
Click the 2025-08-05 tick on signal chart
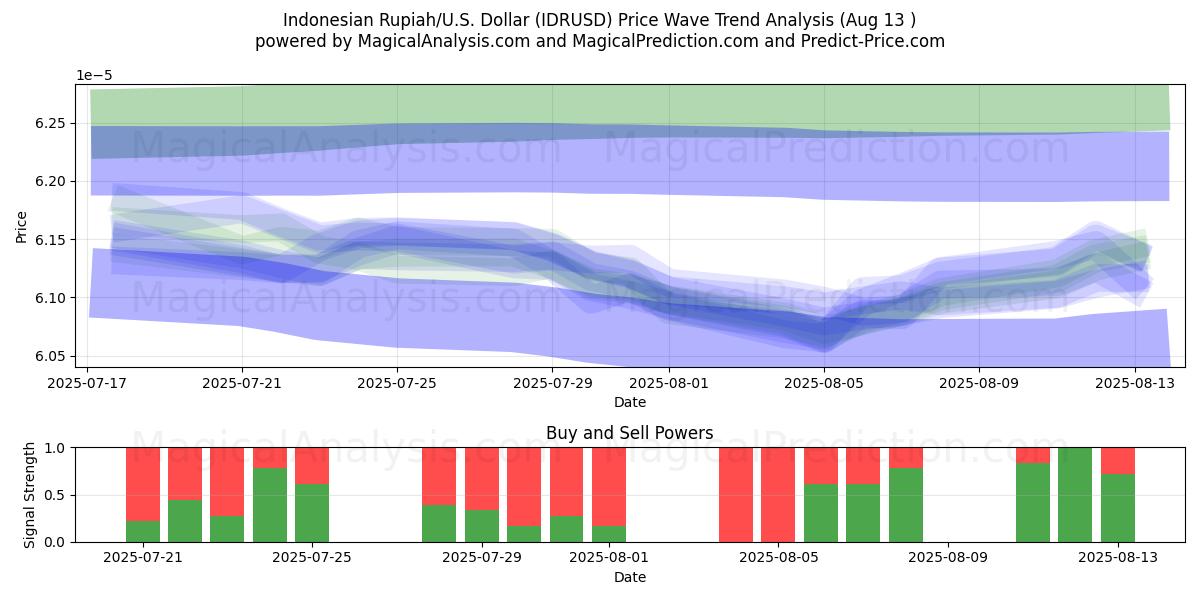pos(778,557)
